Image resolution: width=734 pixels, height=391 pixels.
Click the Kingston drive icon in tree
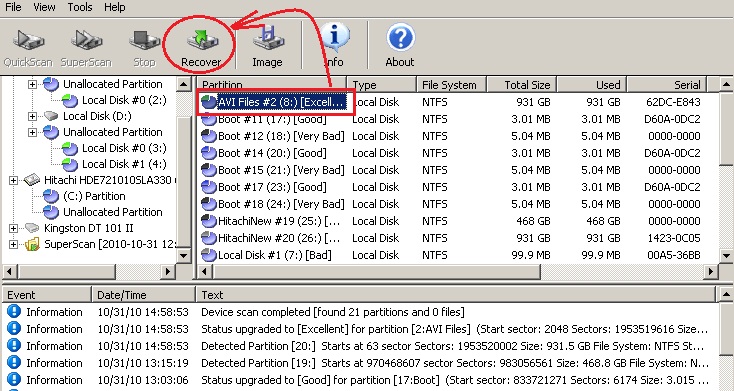32,228
